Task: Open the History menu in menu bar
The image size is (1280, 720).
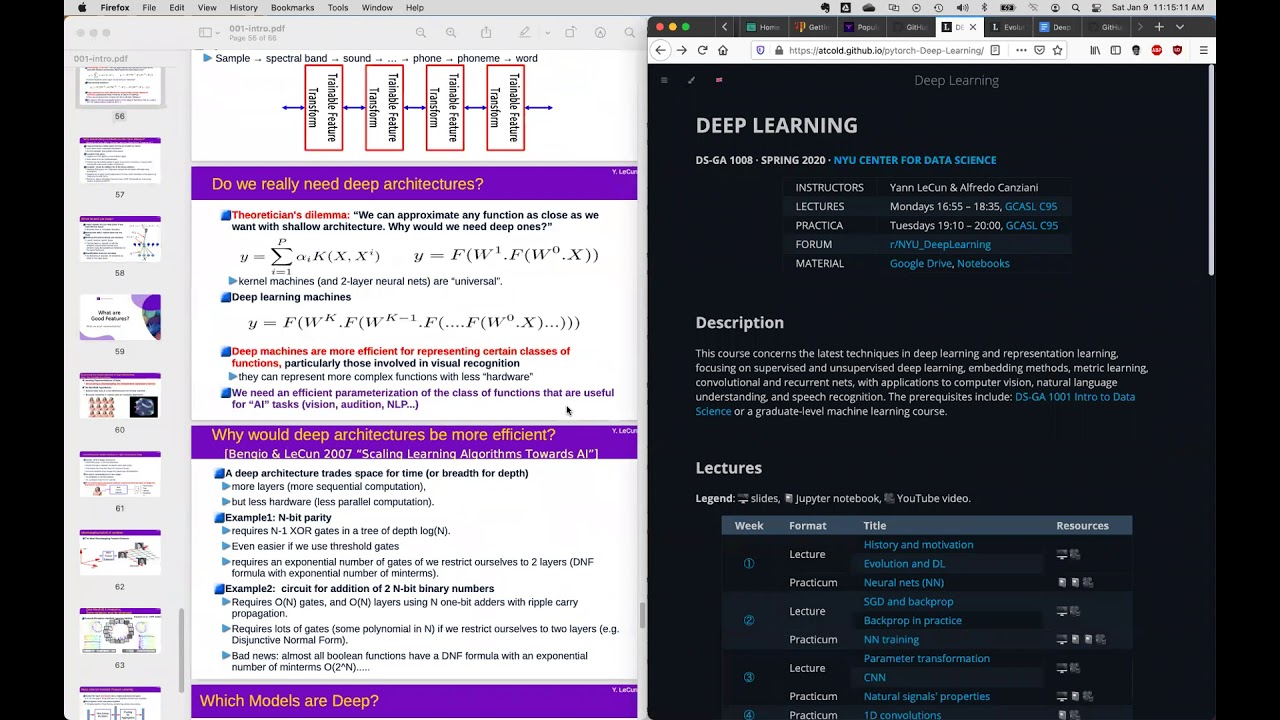Action: click(x=243, y=7)
